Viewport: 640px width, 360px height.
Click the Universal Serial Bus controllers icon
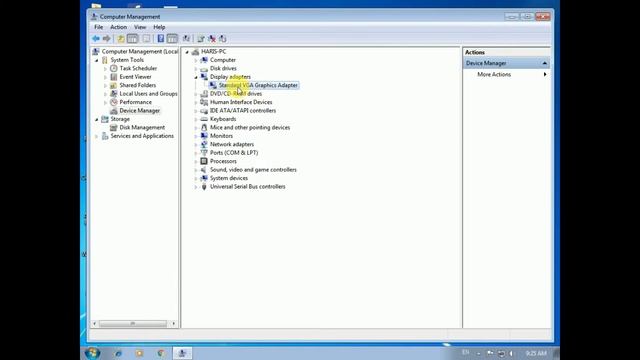coord(204,187)
